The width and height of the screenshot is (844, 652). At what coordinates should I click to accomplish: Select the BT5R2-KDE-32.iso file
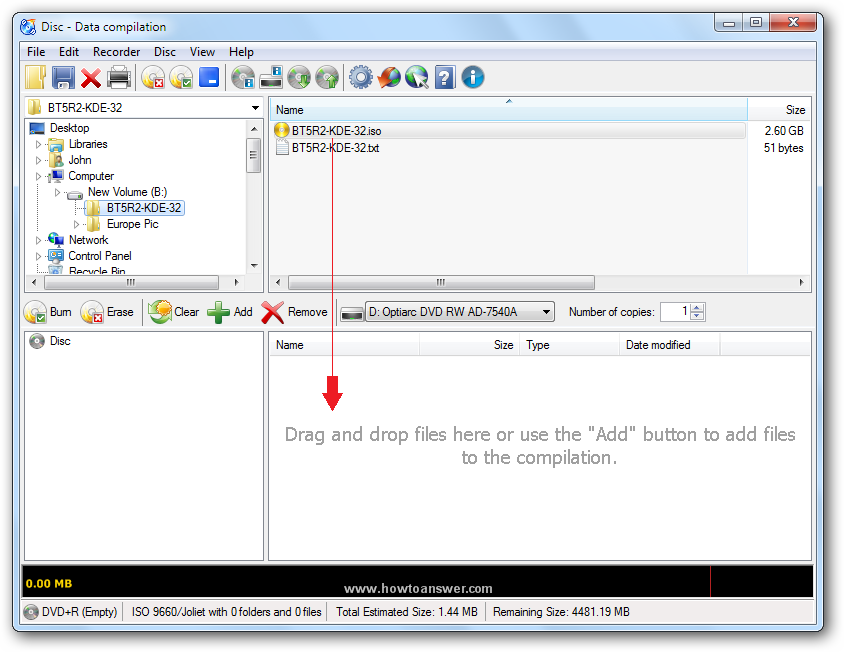[x=336, y=131]
